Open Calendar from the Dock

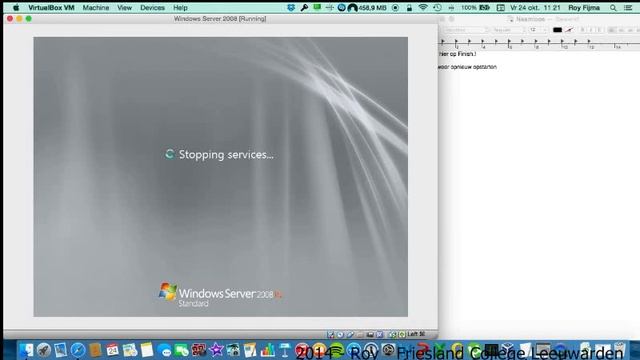(x=112, y=350)
